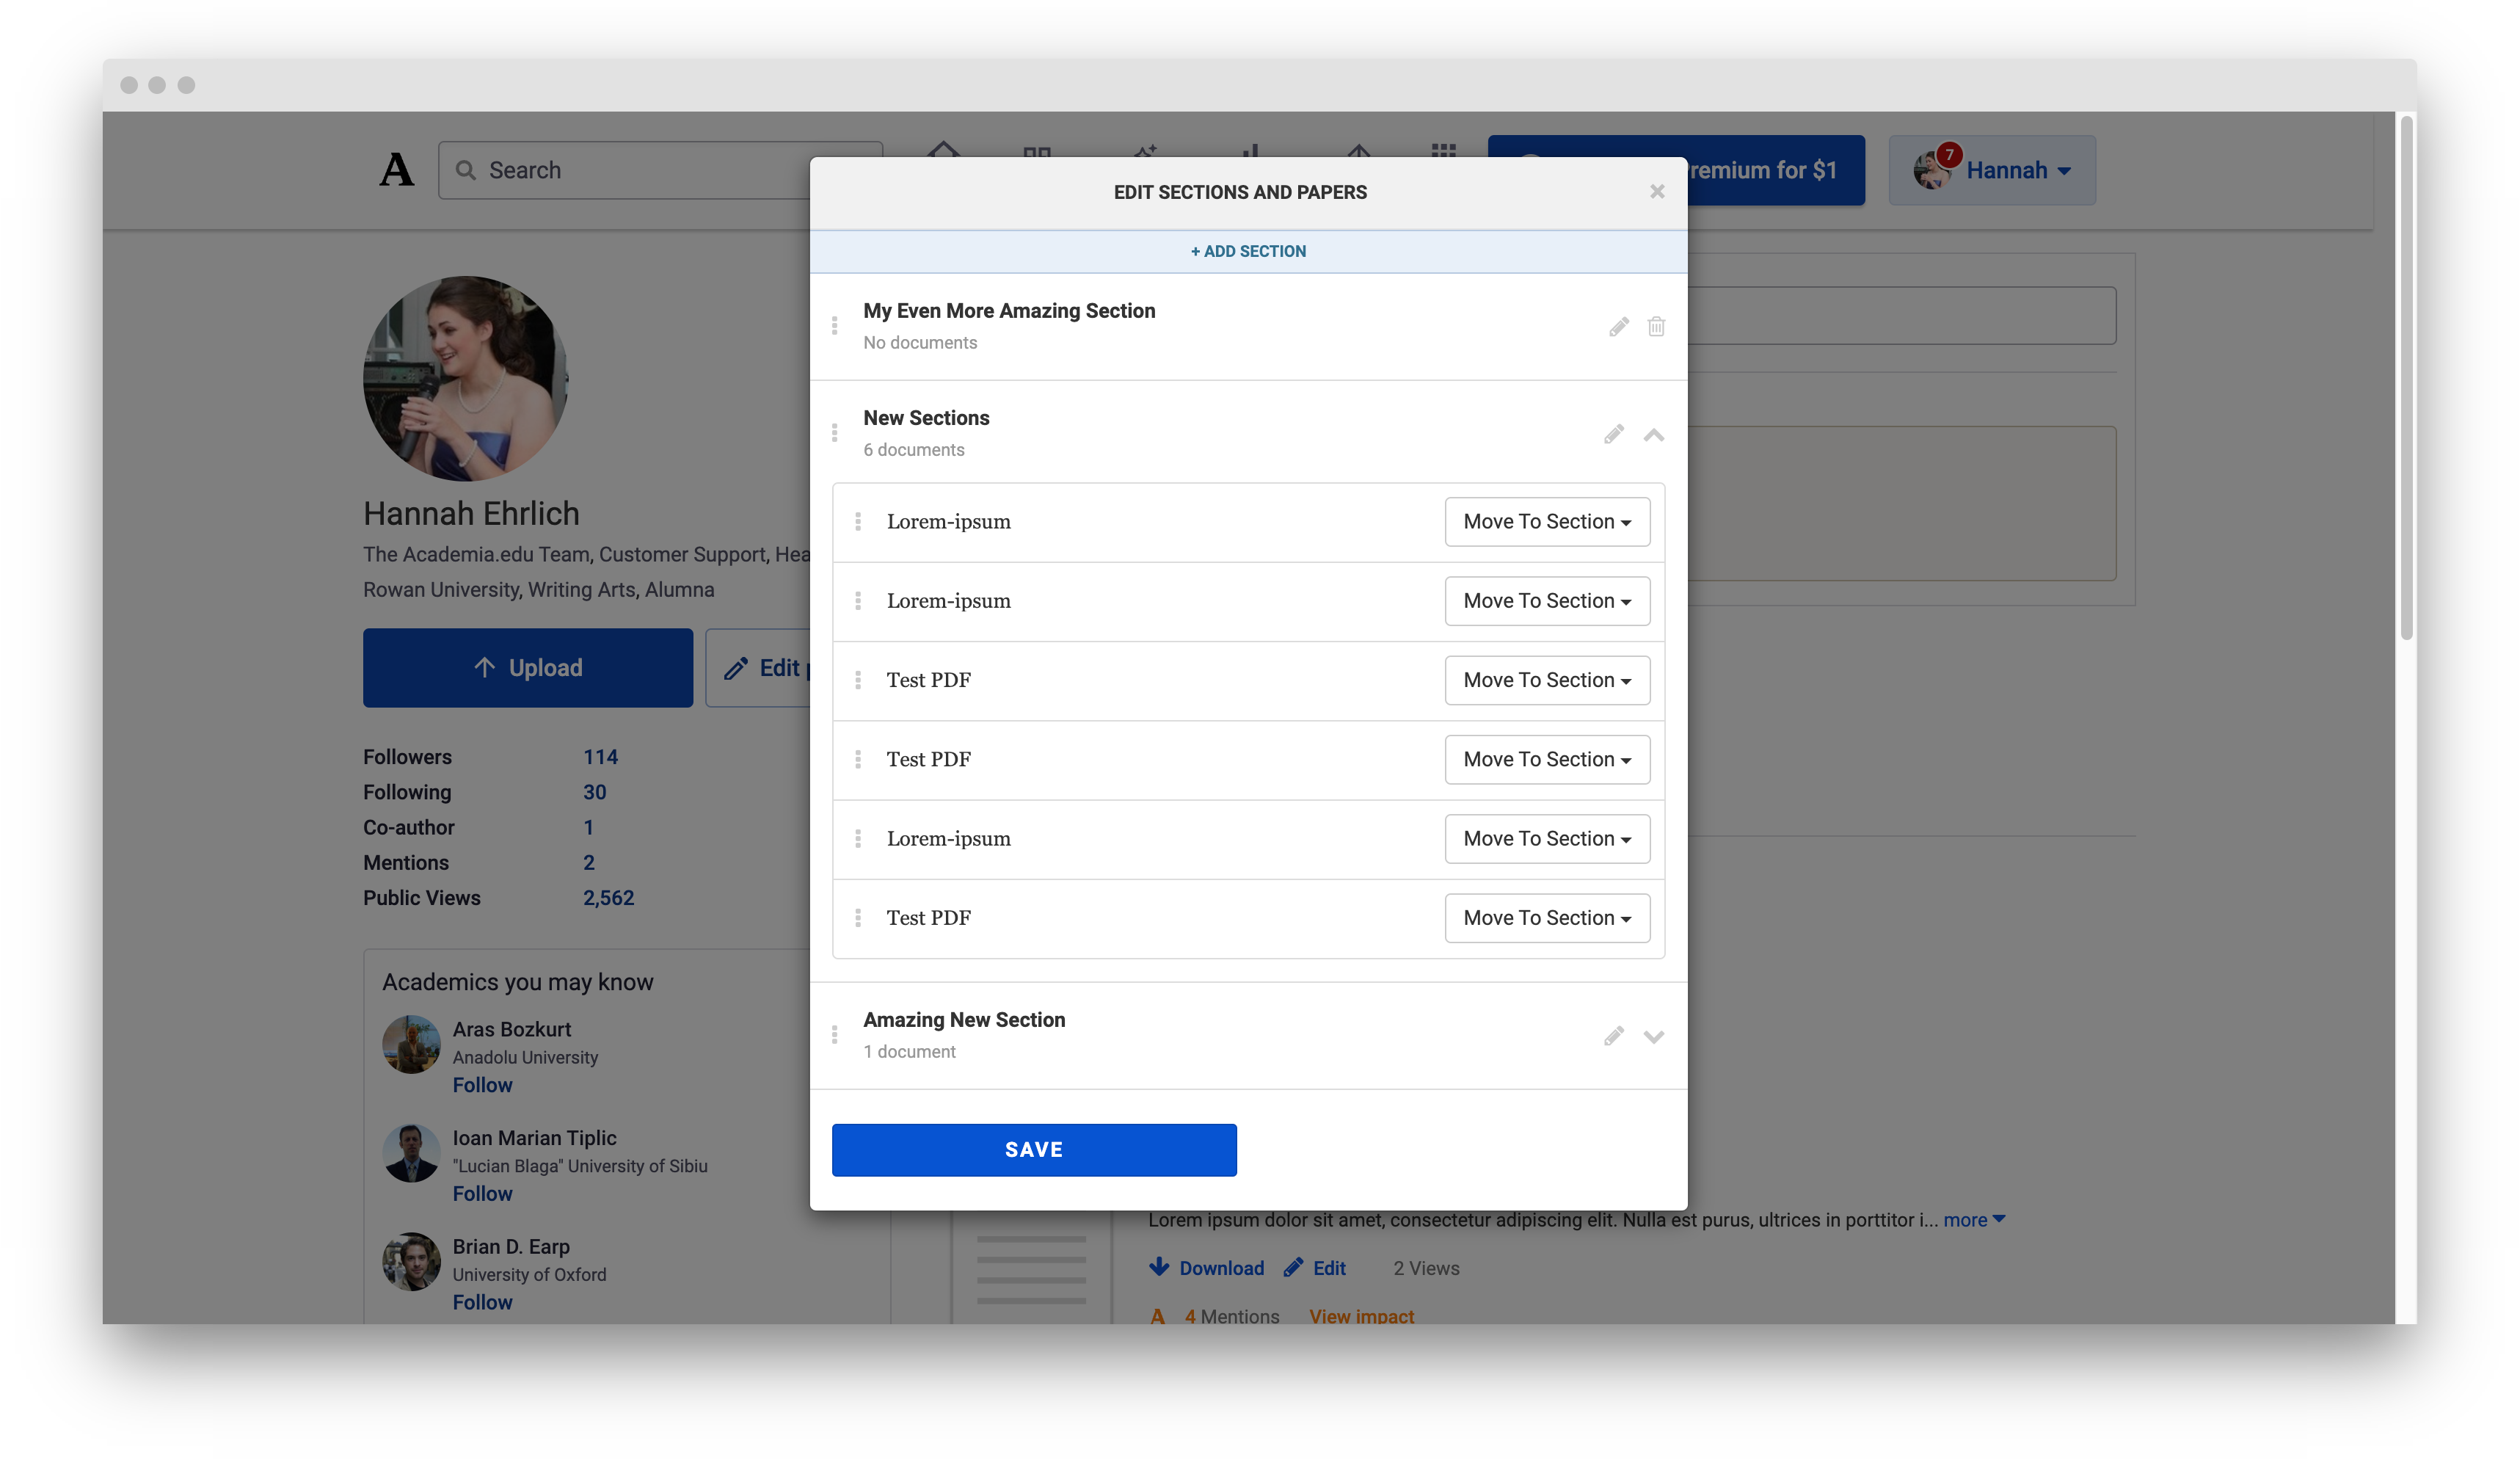This screenshot has width=2520, height=1471.
Task: Open Move To Section for the first Test PDF
Action: point(1547,680)
